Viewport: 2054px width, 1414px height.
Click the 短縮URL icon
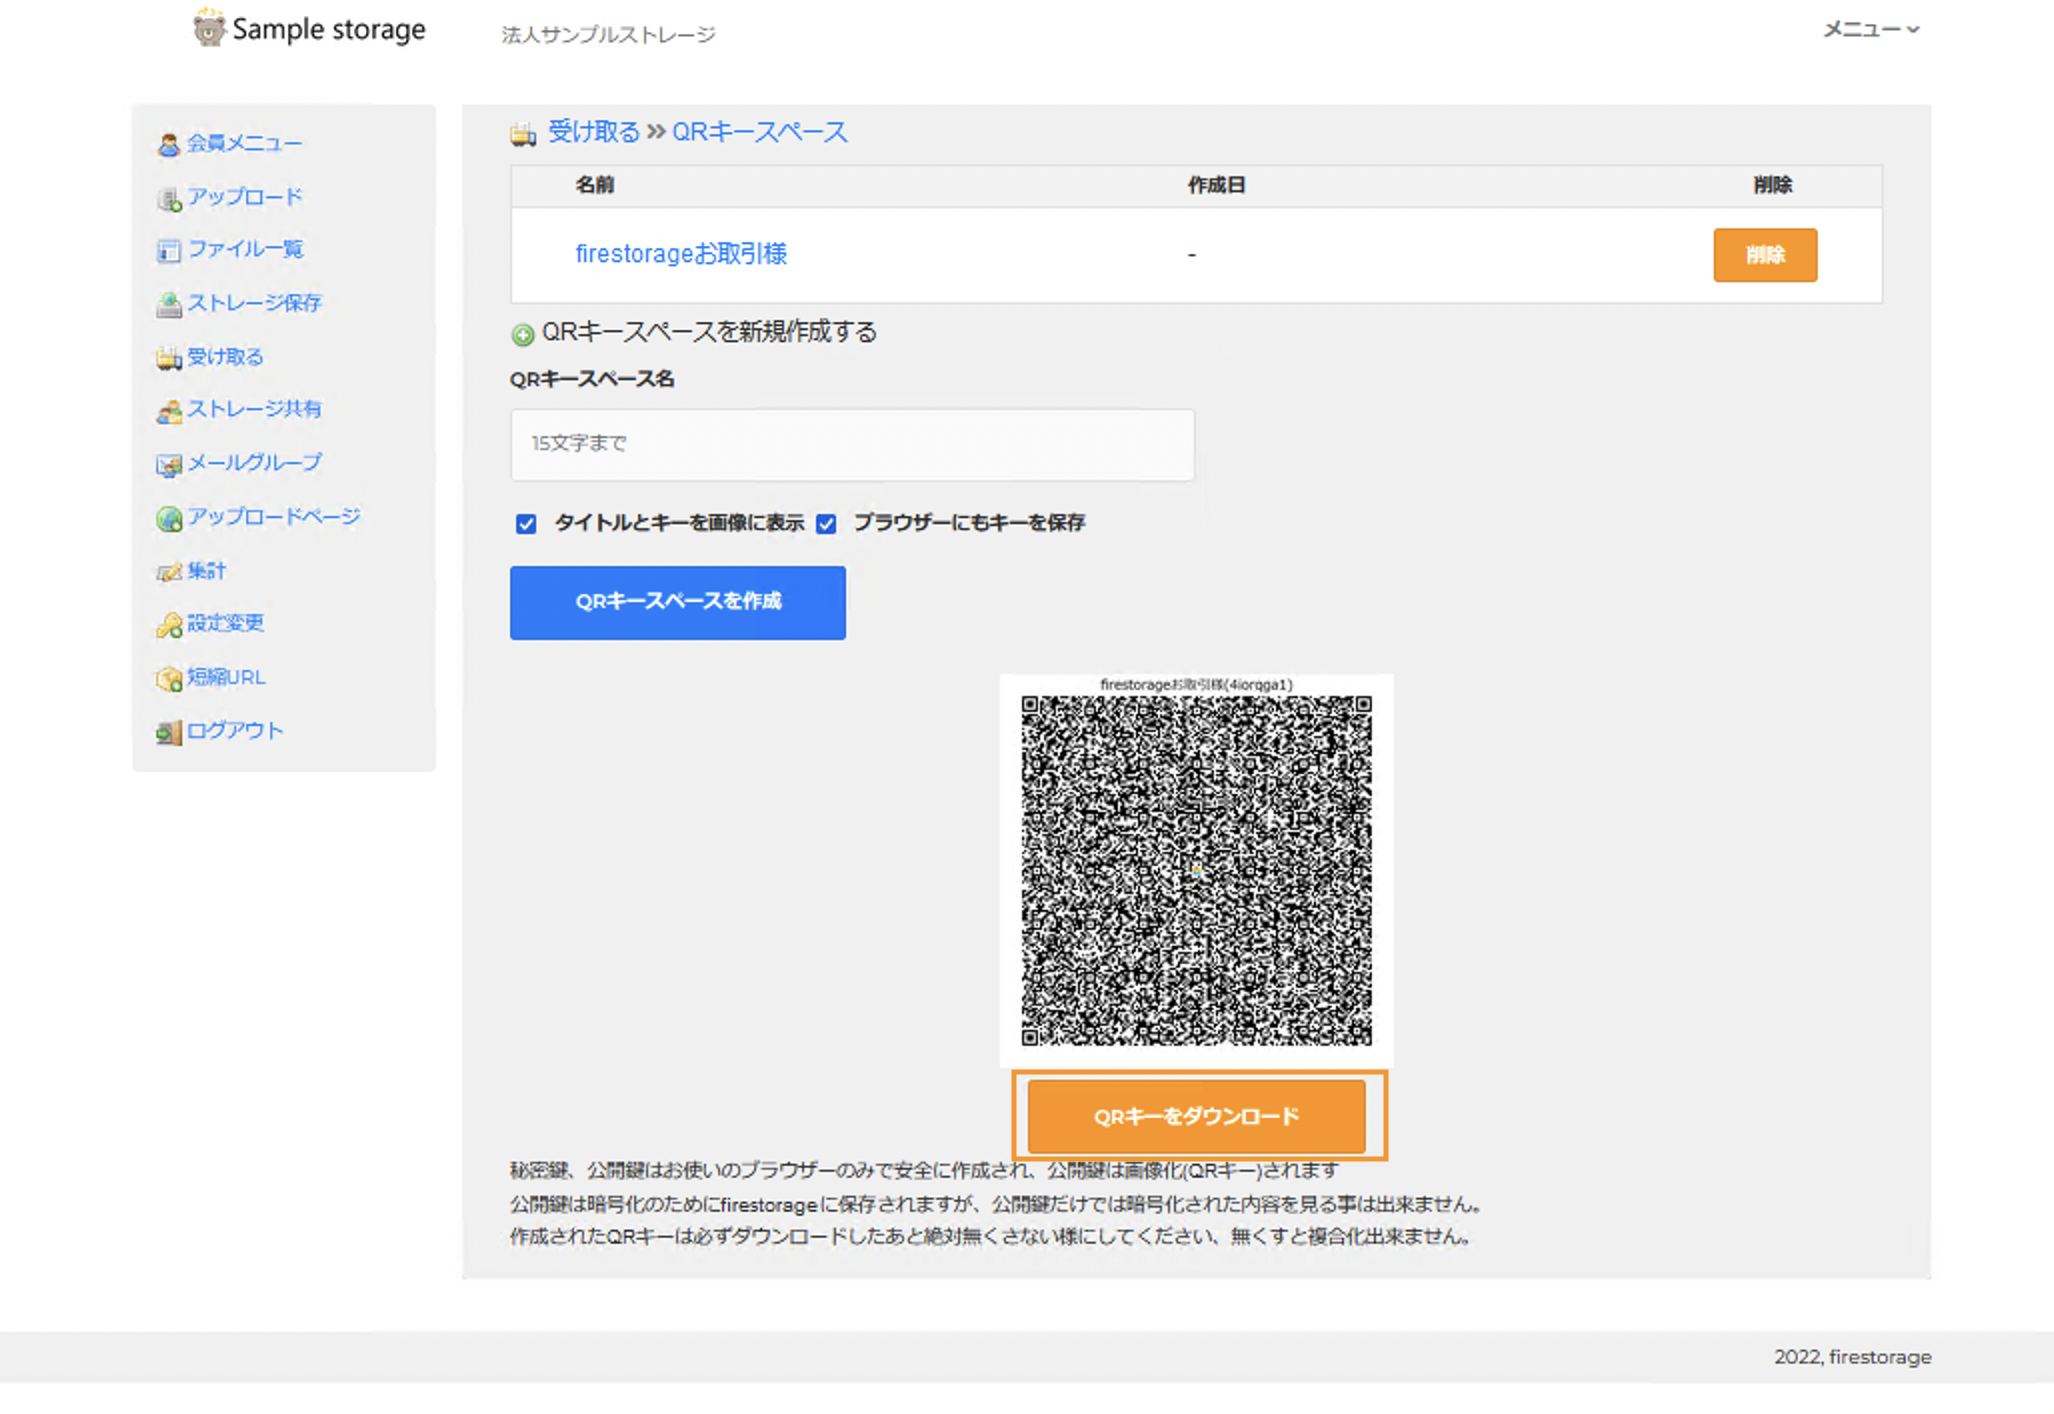pyautogui.click(x=169, y=679)
